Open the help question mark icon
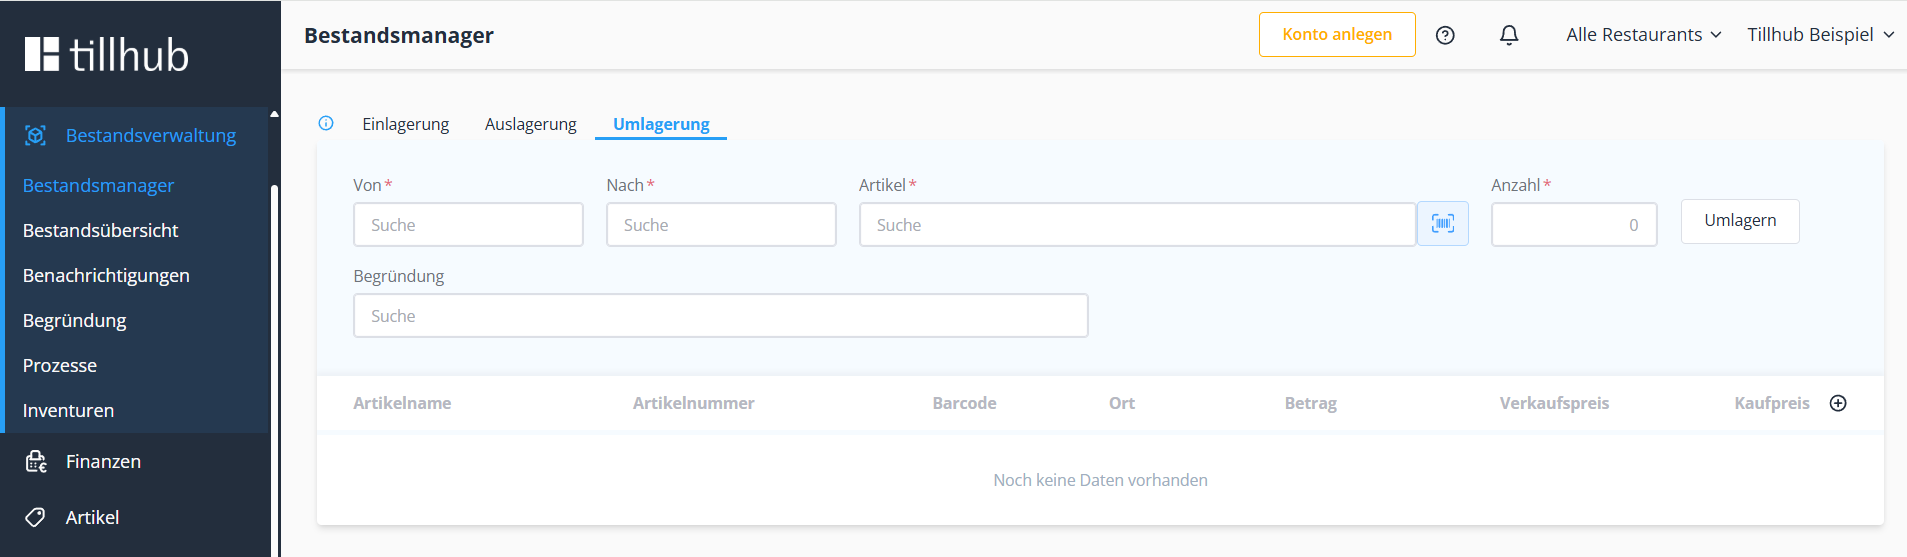Image resolution: width=1907 pixels, height=557 pixels. (x=1445, y=35)
